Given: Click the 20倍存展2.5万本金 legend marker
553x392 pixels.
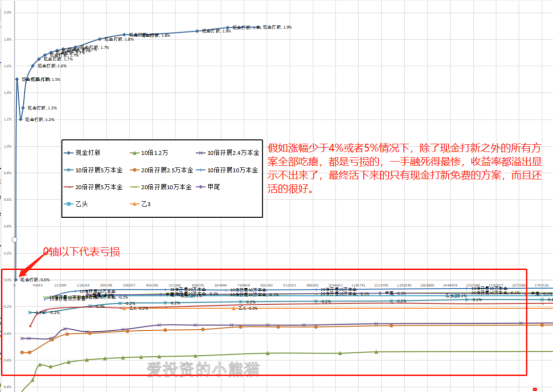Looking at the screenshot, I should click(134, 170).
